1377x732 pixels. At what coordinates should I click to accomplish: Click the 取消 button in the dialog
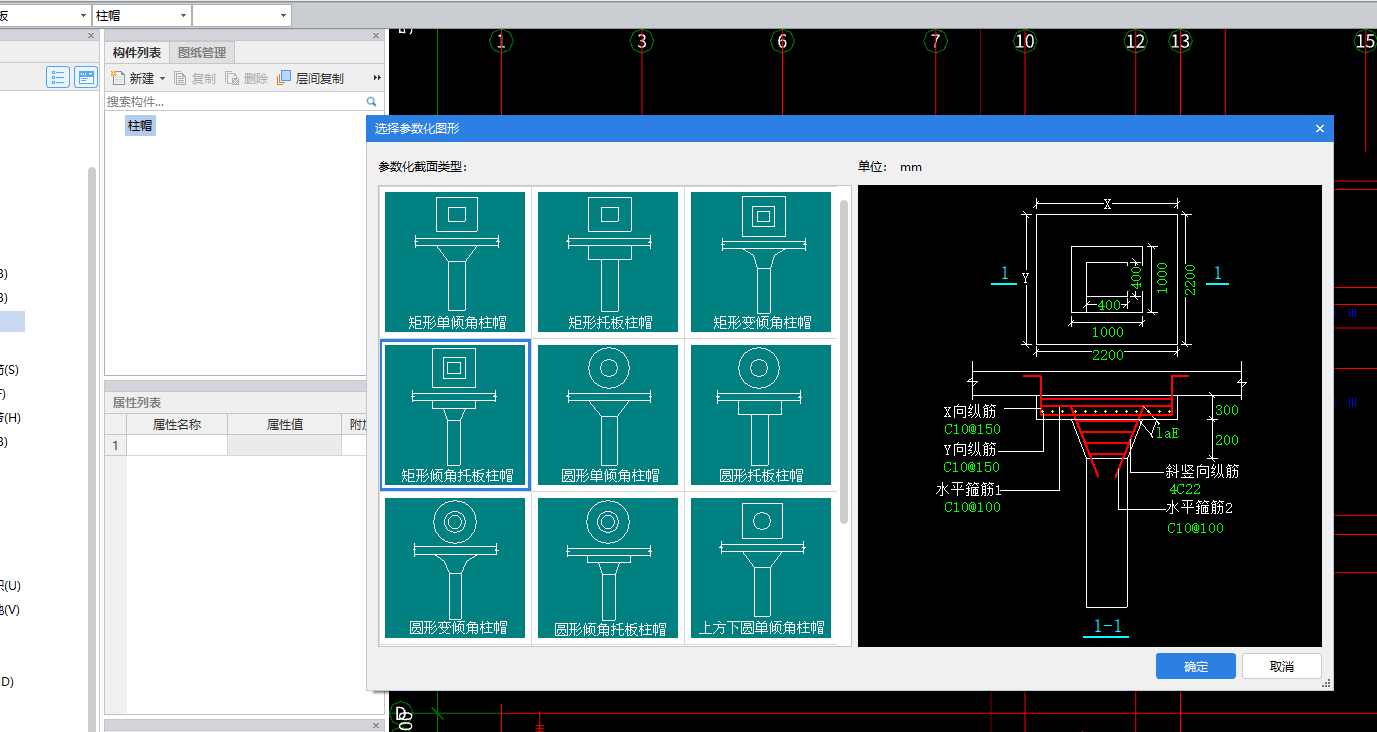(x=1282, y=666)
